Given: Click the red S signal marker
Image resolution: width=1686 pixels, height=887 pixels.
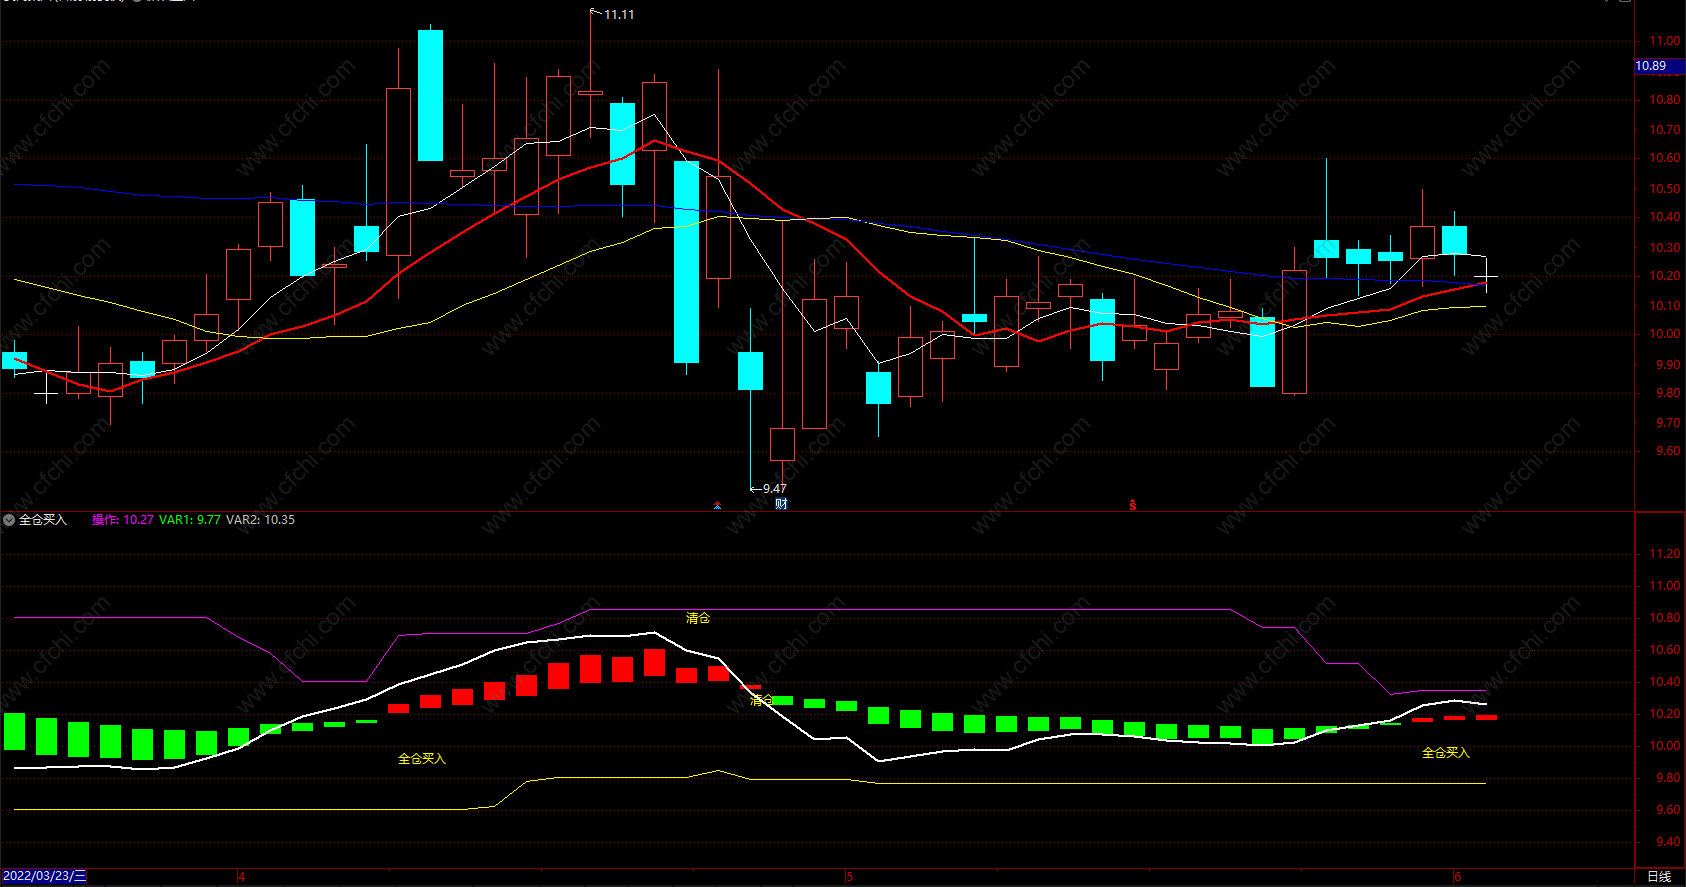Looking at the screenshot, I should 1132,505.
